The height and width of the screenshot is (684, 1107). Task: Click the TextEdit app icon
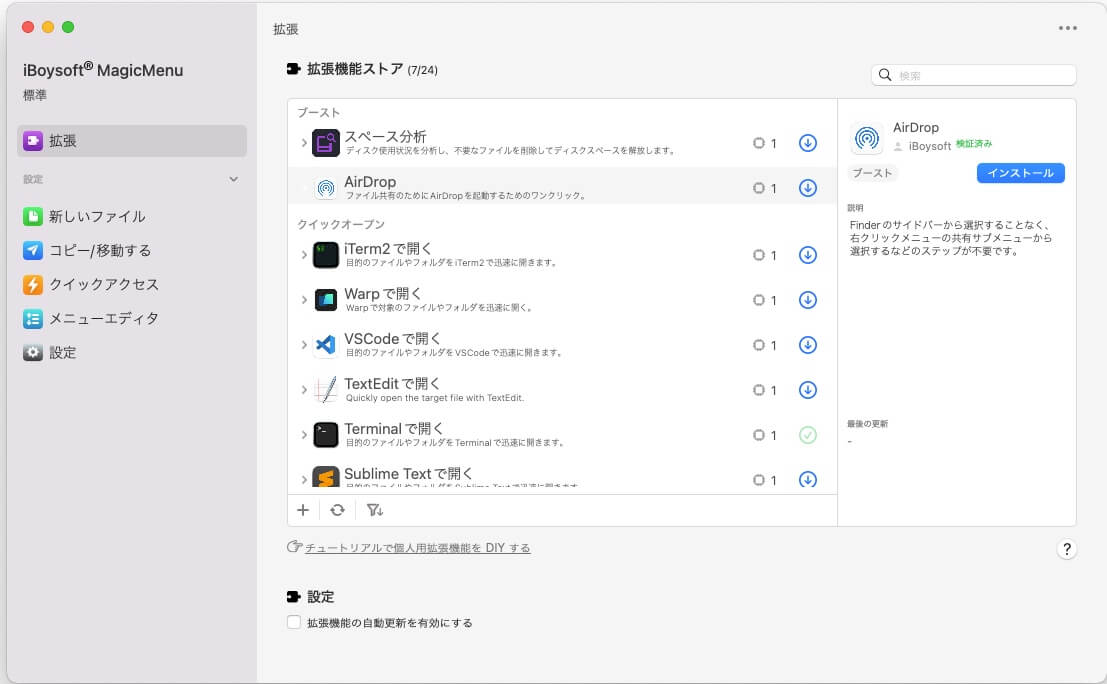(325, 390)
